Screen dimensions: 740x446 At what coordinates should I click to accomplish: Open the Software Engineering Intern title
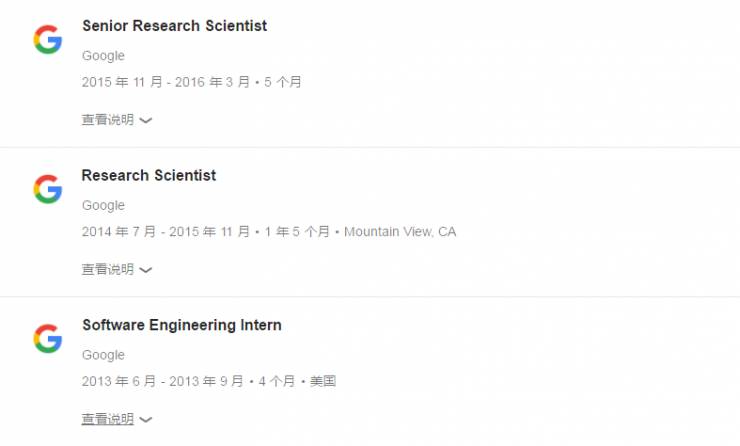tap(182, 325)
